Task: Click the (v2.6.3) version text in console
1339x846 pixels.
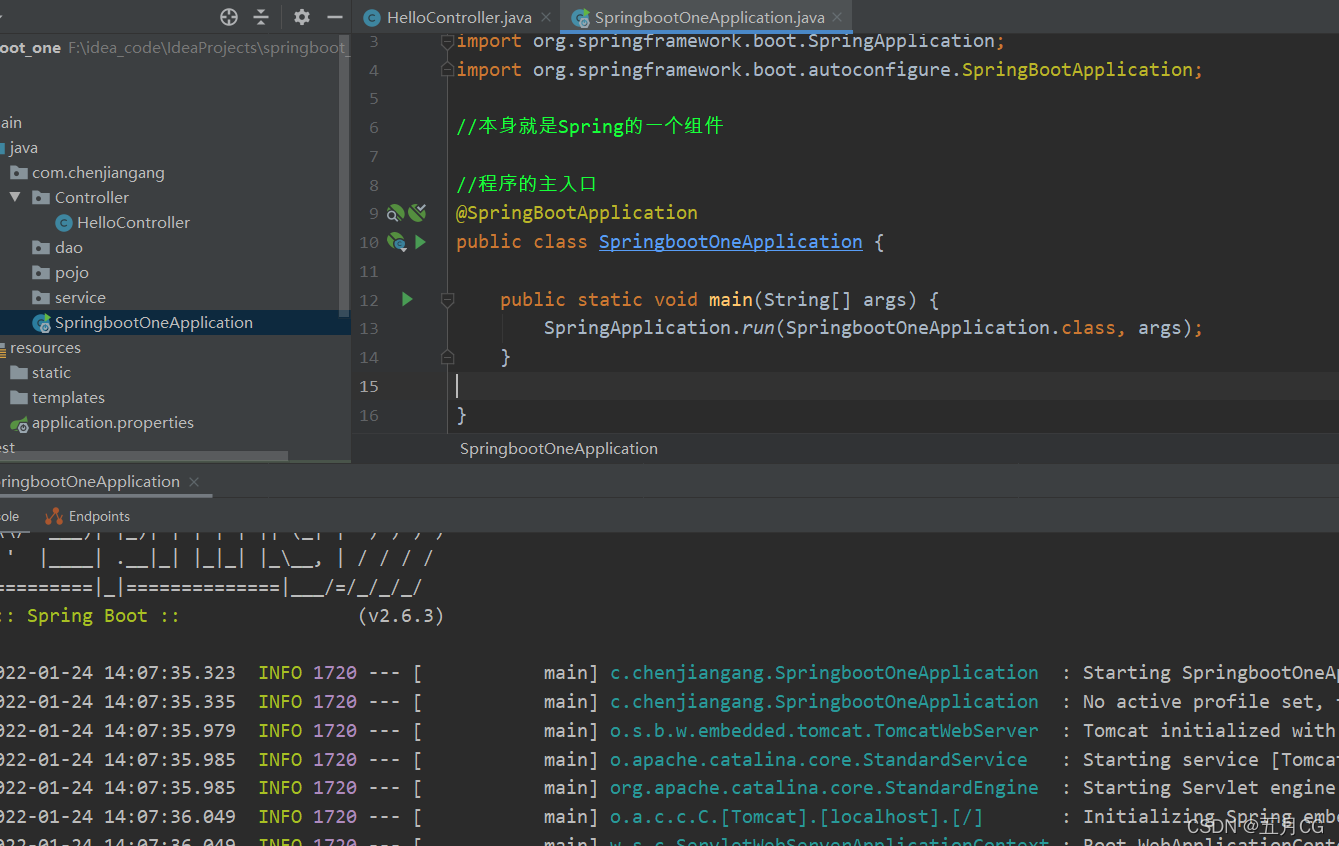Action: pyautogui.click(x=400, y=616)
